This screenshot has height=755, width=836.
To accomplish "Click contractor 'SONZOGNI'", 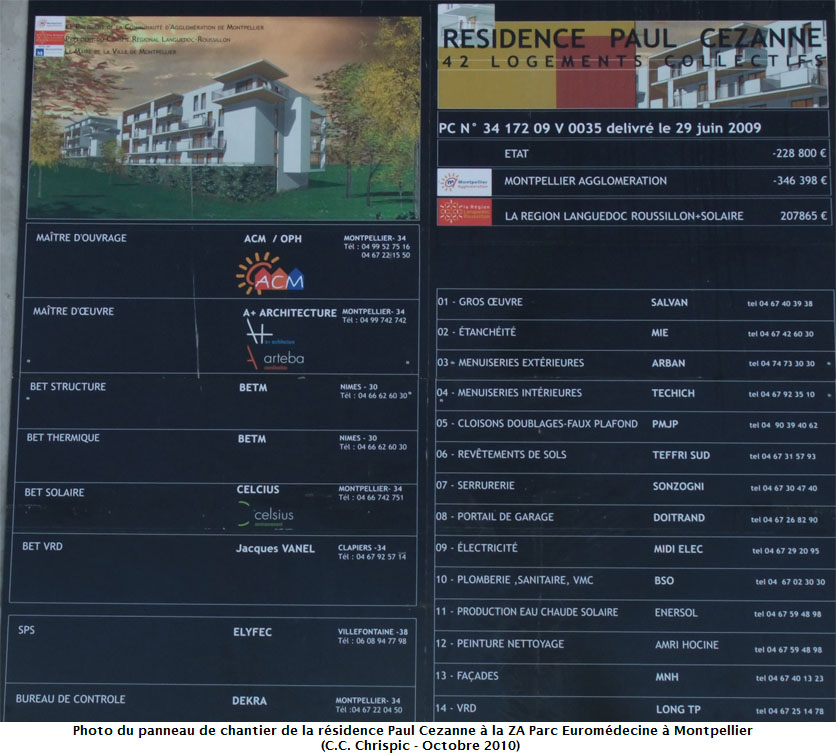I will 678,486.
